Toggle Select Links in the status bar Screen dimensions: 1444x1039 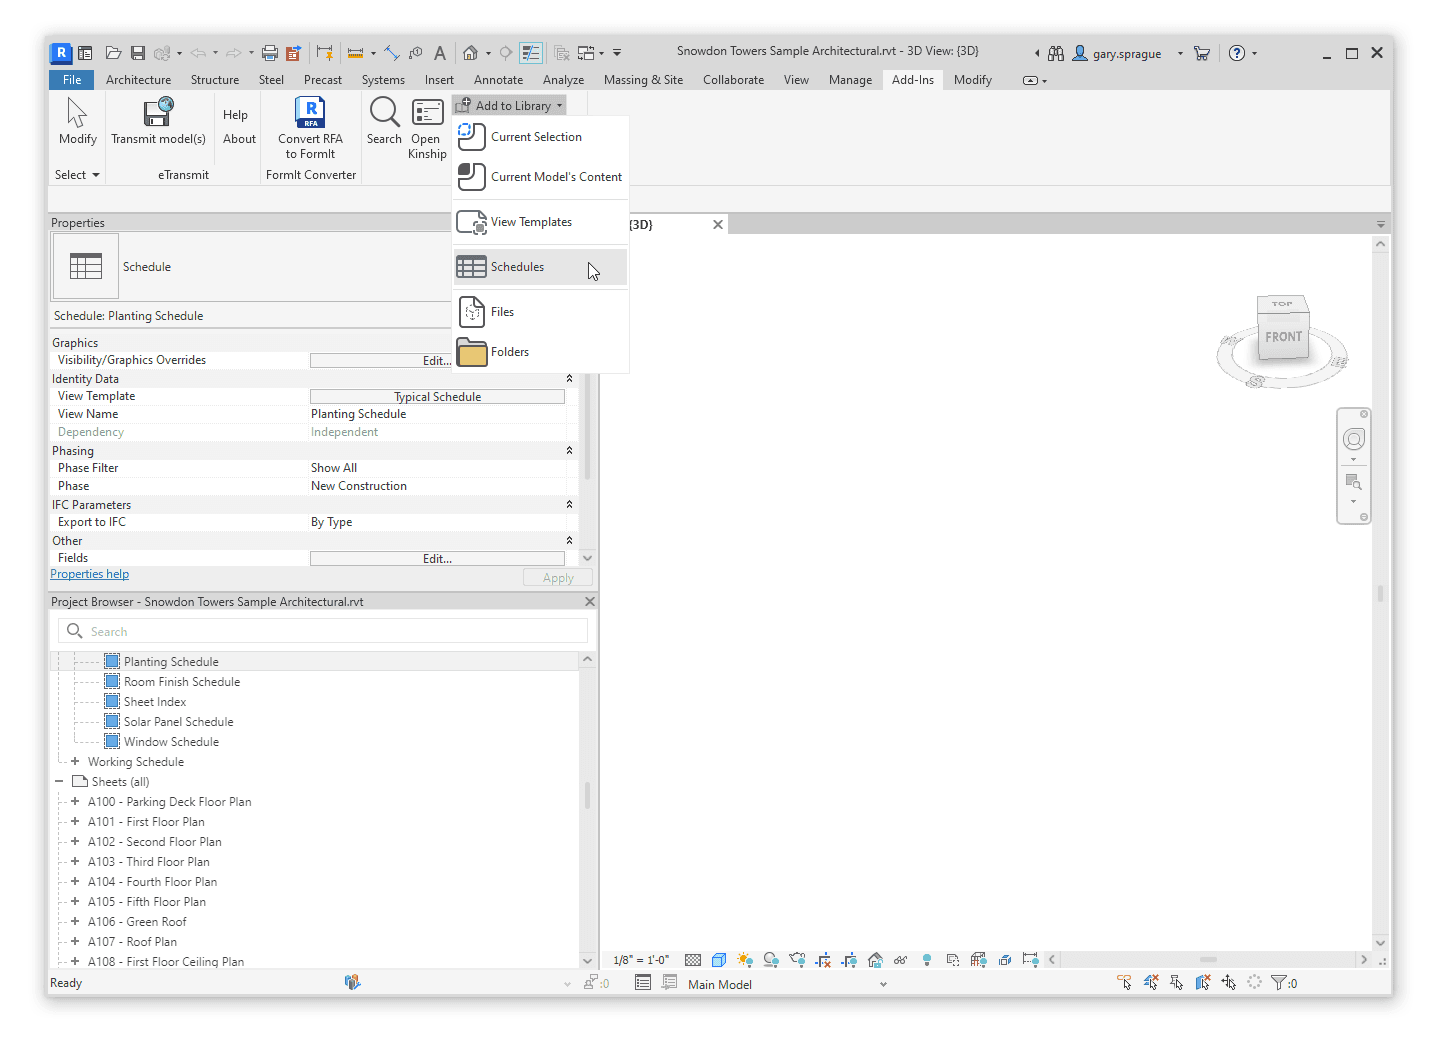[x=1124, y=983]
